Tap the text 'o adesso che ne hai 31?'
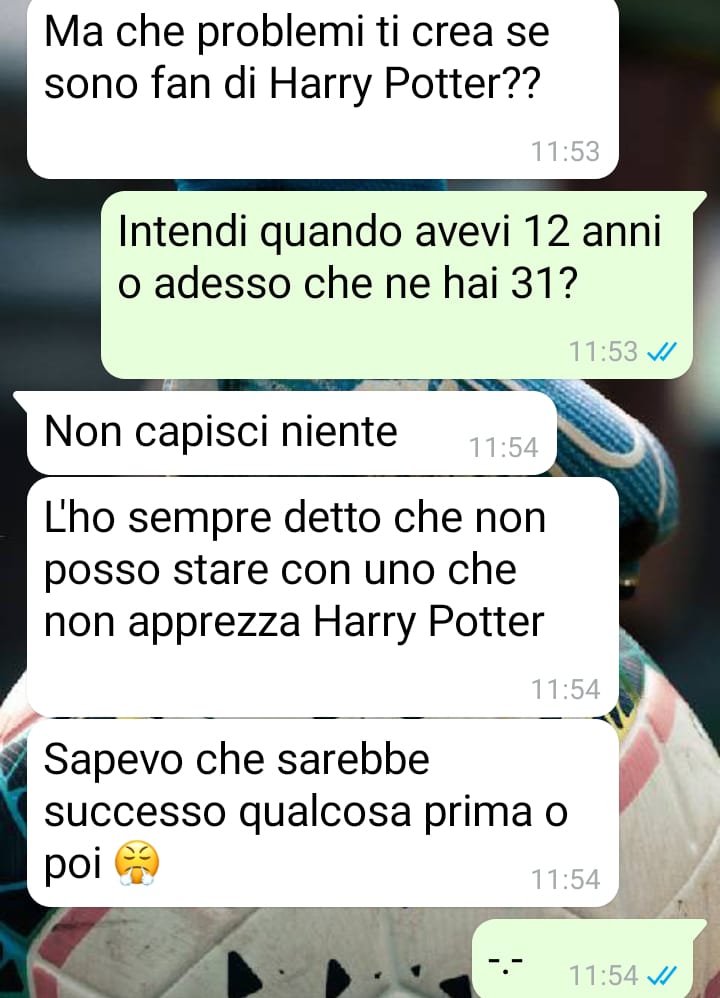 (x=347, y=283)
